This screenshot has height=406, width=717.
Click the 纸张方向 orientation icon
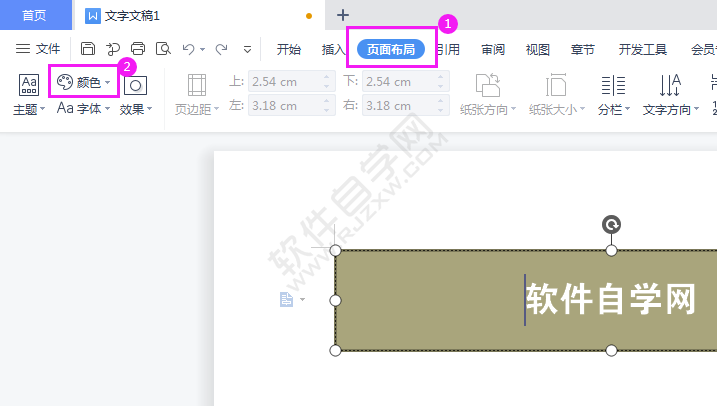point(488,85)
